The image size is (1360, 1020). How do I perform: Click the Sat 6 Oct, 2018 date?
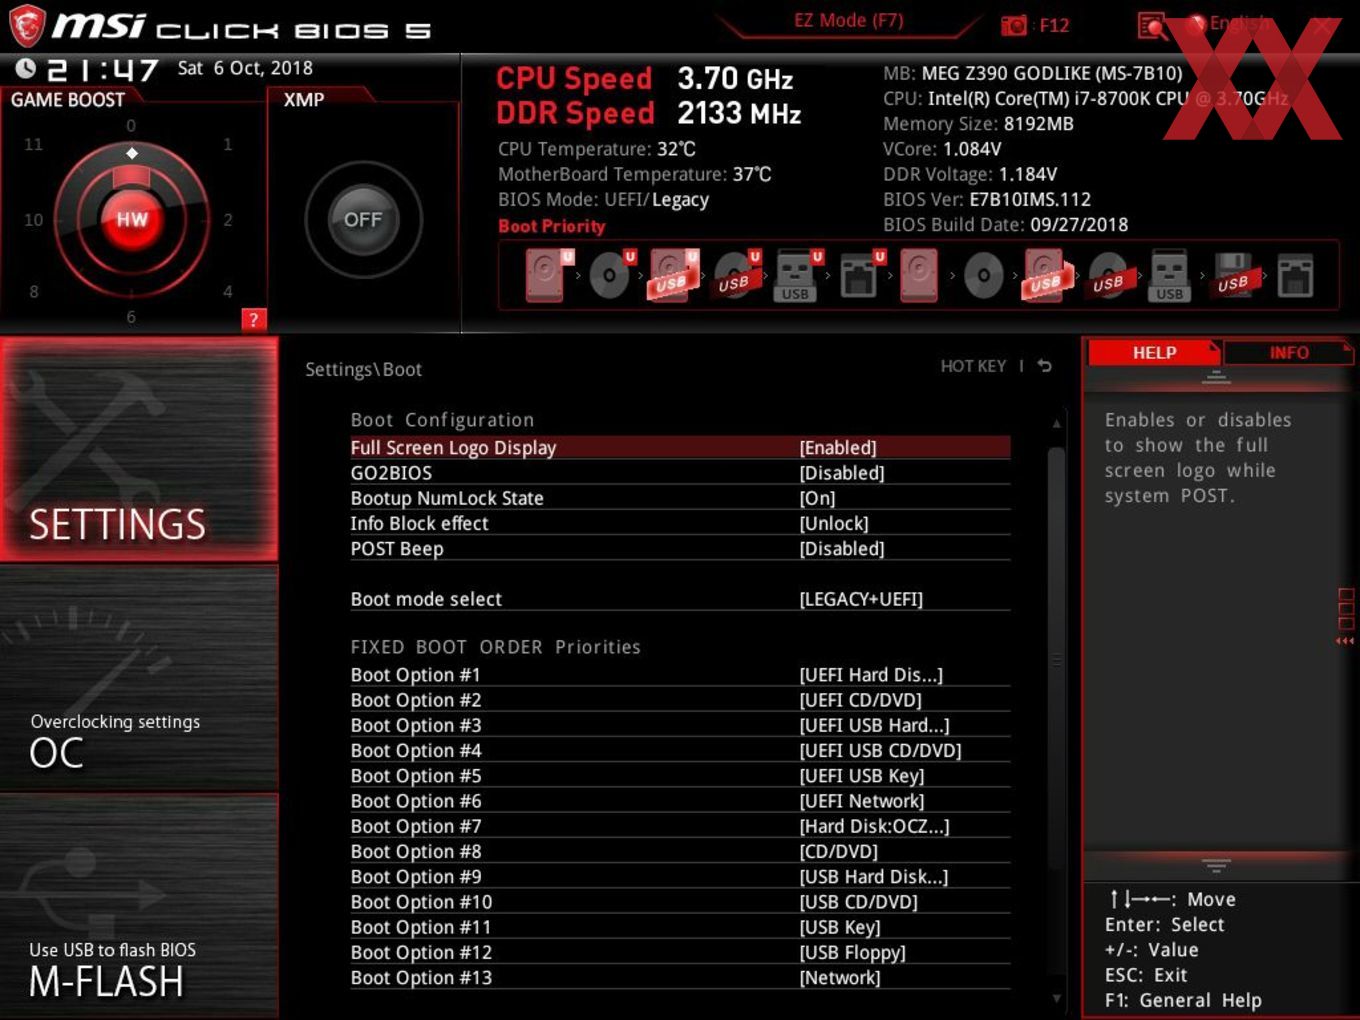(x=245, y=68)
